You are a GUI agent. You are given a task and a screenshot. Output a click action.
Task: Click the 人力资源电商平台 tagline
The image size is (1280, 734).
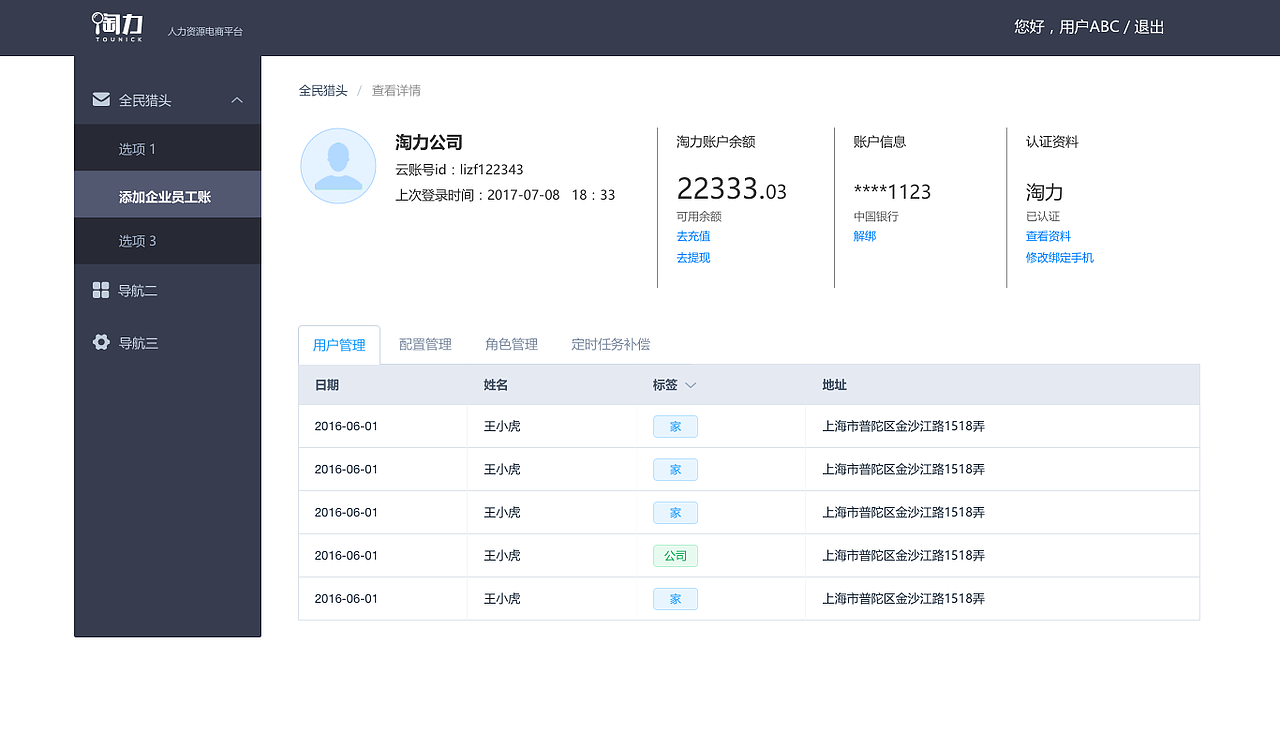pos(205,32)
